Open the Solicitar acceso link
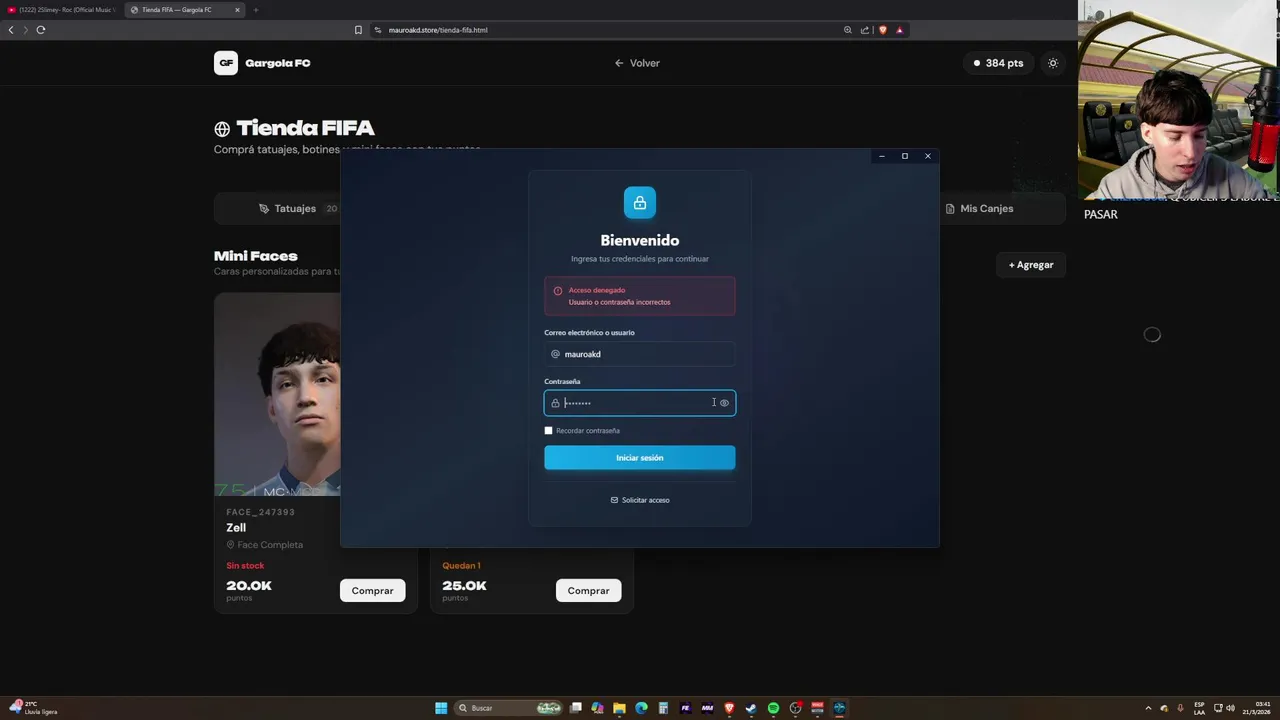Screen dimensions: 1280x720 (x=640, y=500)
